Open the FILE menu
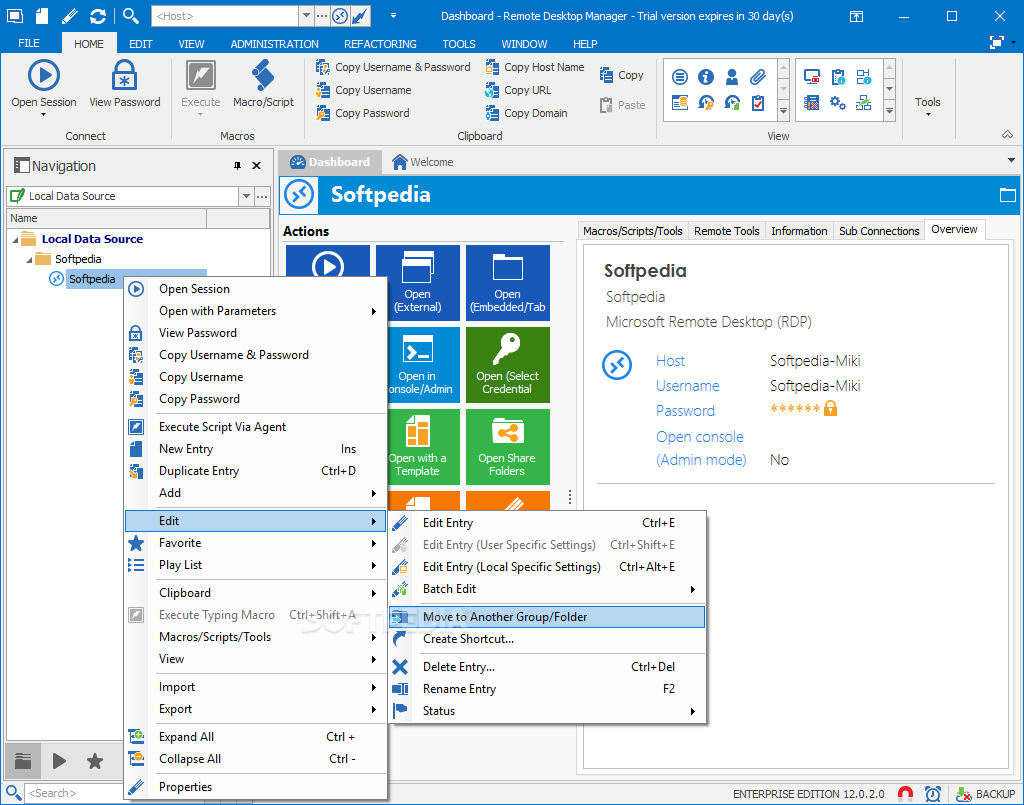The width and height of the screenshot is (1024, 805). 29,44
